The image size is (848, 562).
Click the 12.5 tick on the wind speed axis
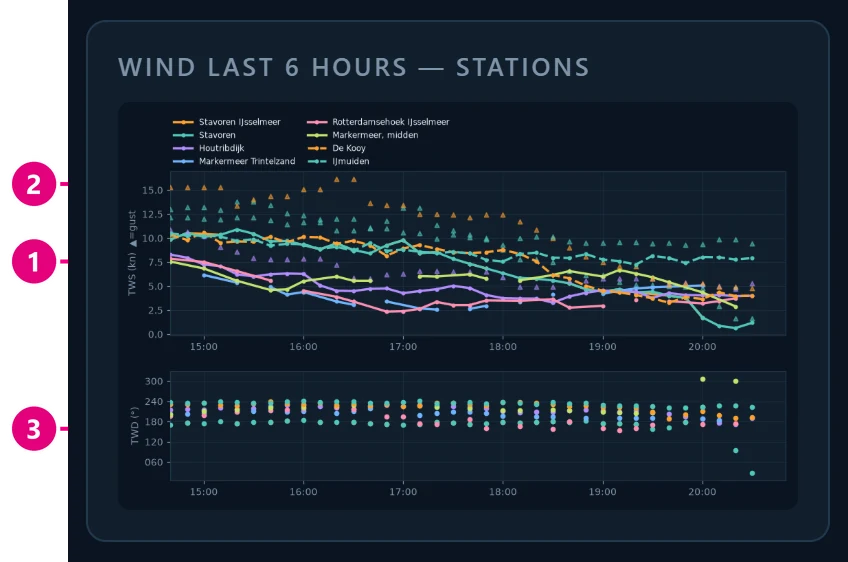pyautogui.click(x=152, y=215)
